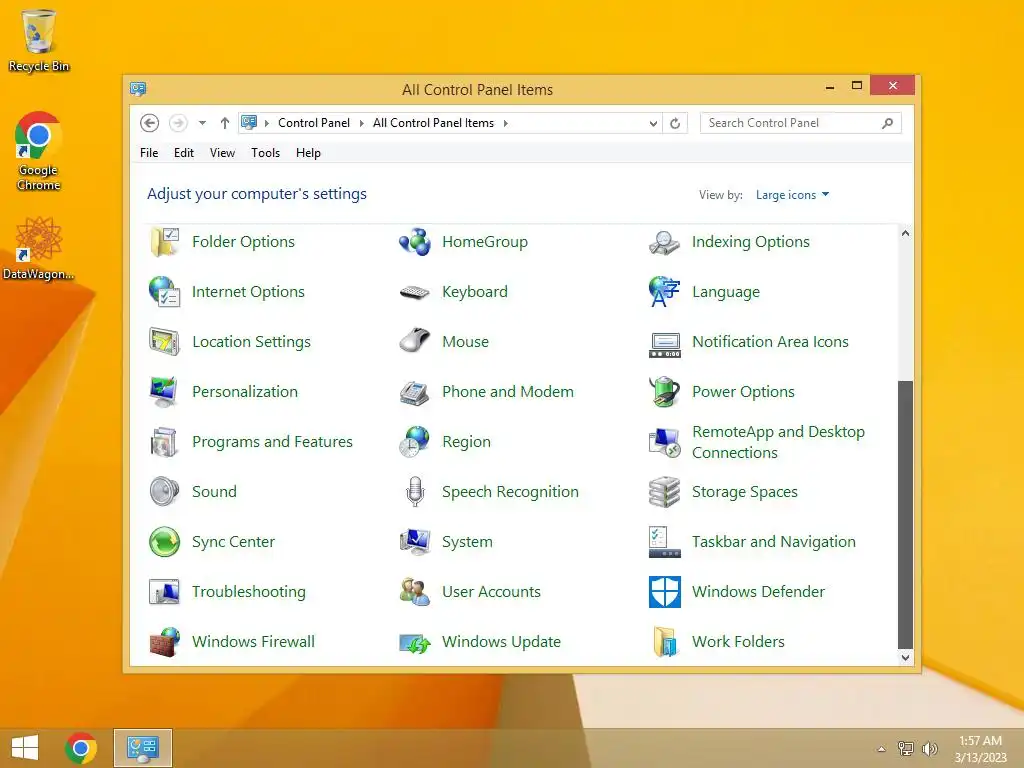Open the Power Options link

(743, 392)
